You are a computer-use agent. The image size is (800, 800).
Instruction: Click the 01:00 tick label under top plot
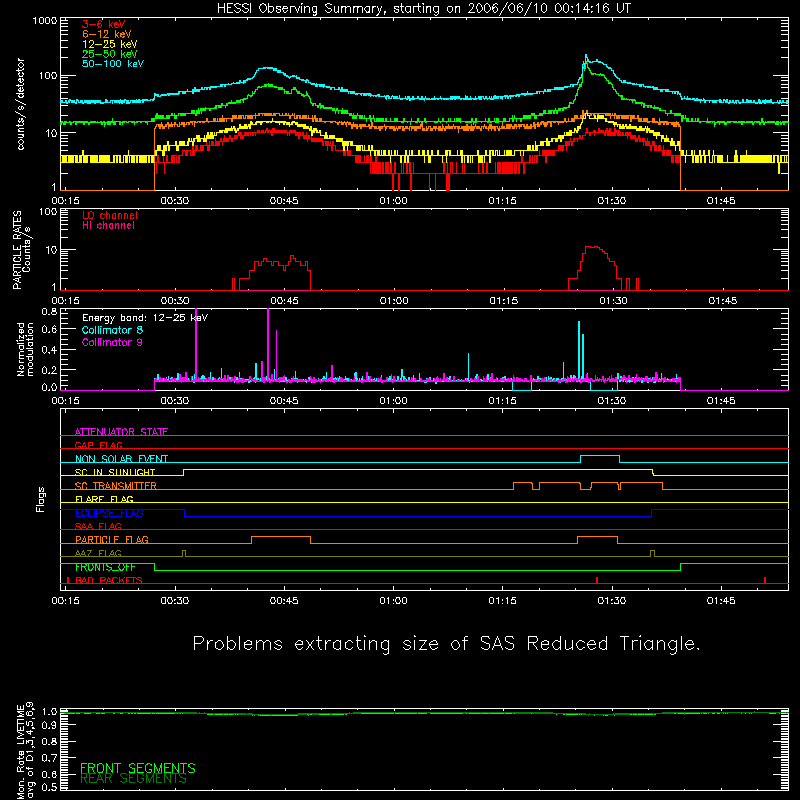[393, 201]
